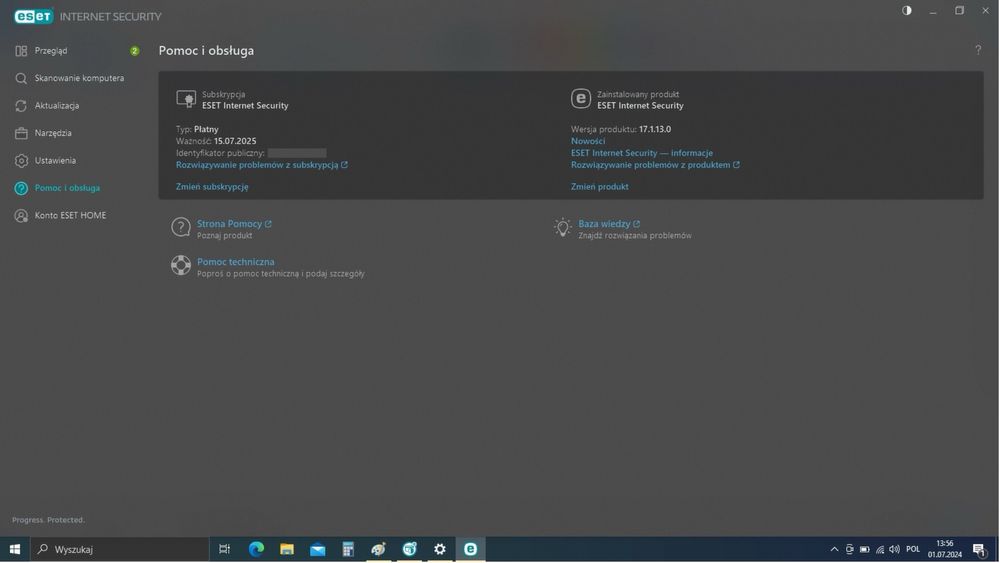Click the Progress. Protected. footer text
Viewport: 1000px width, 563px height.
48,520
